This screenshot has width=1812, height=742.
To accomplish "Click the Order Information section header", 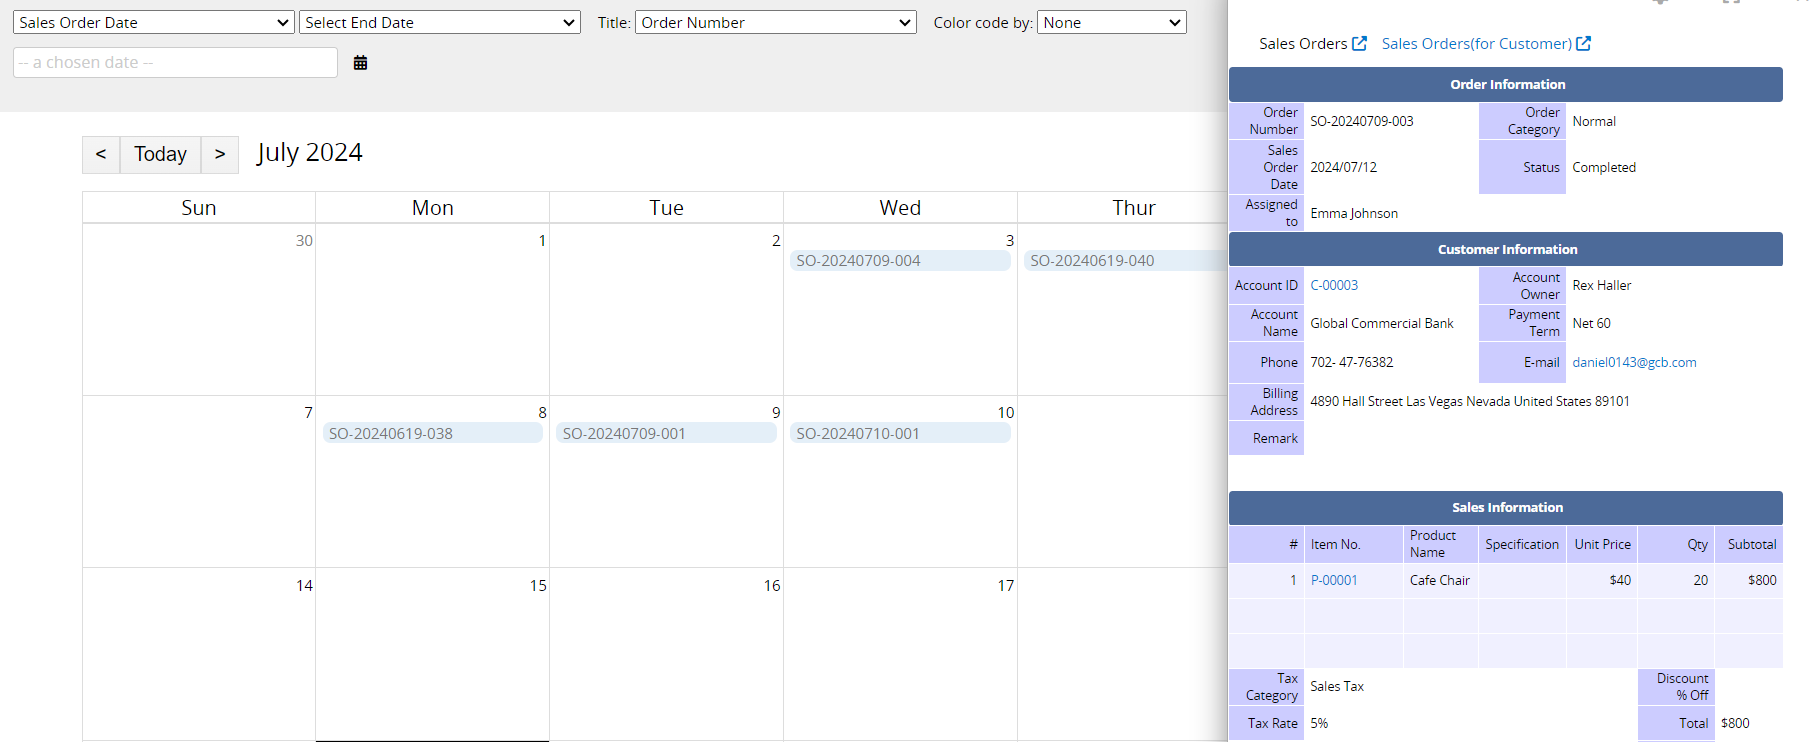I will point(1506,84).
